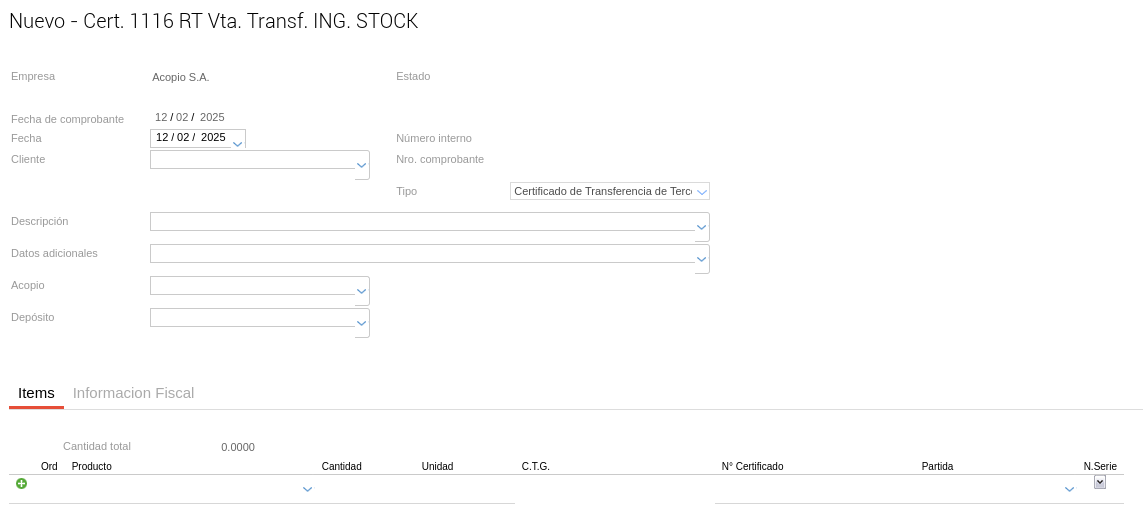This screenshot has width=1143, height=517.
Task: Expand the Datos adicionales field arrow
Action: click(702, 260)
